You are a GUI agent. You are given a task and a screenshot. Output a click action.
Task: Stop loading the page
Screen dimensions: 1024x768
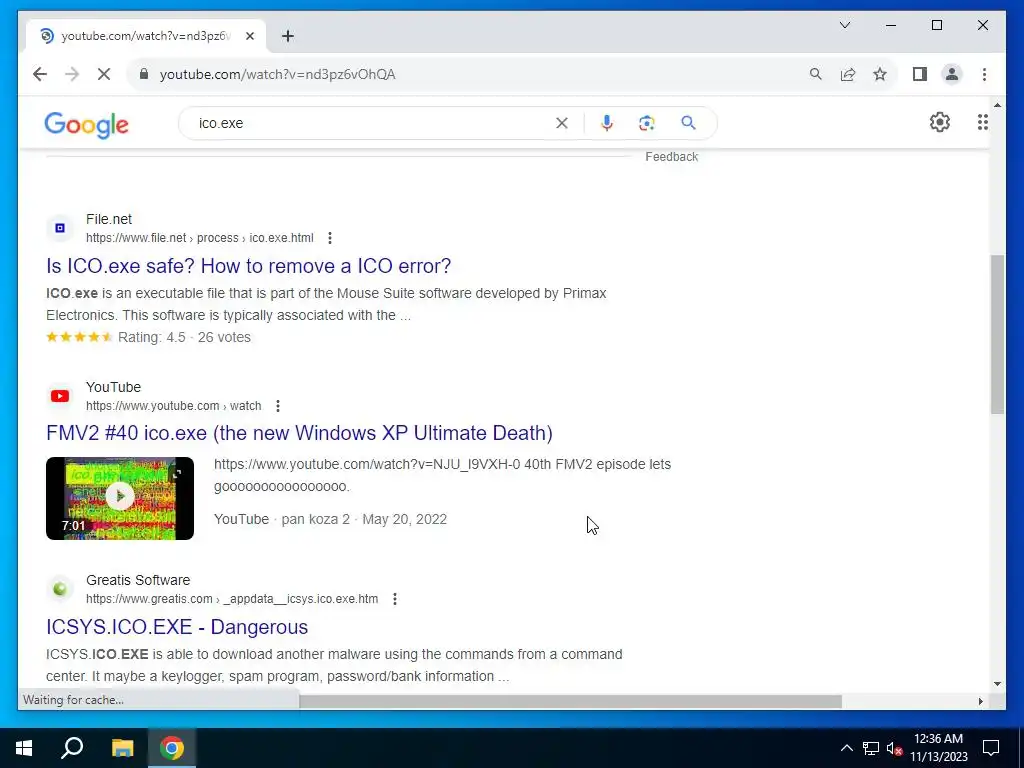(104, 74)
